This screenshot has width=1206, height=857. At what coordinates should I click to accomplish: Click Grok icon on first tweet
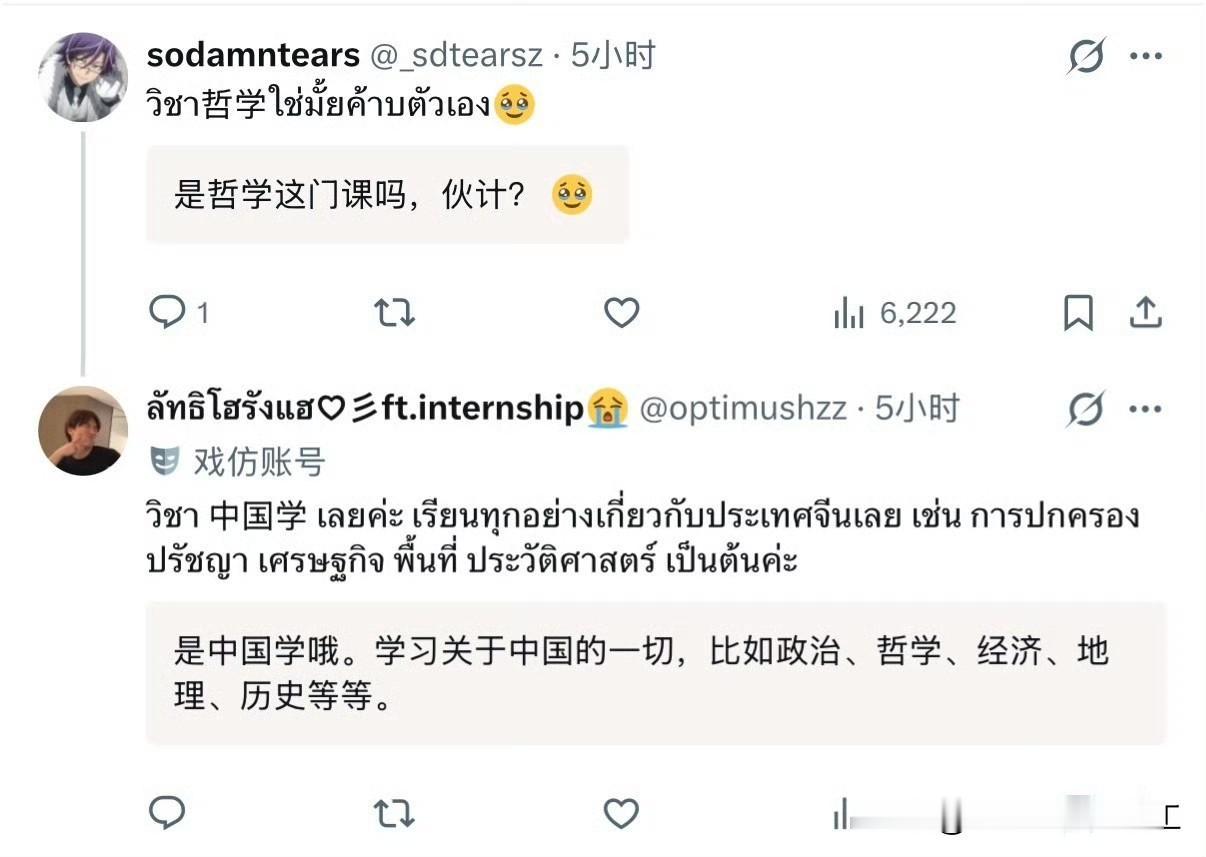tap(1086, 56)
